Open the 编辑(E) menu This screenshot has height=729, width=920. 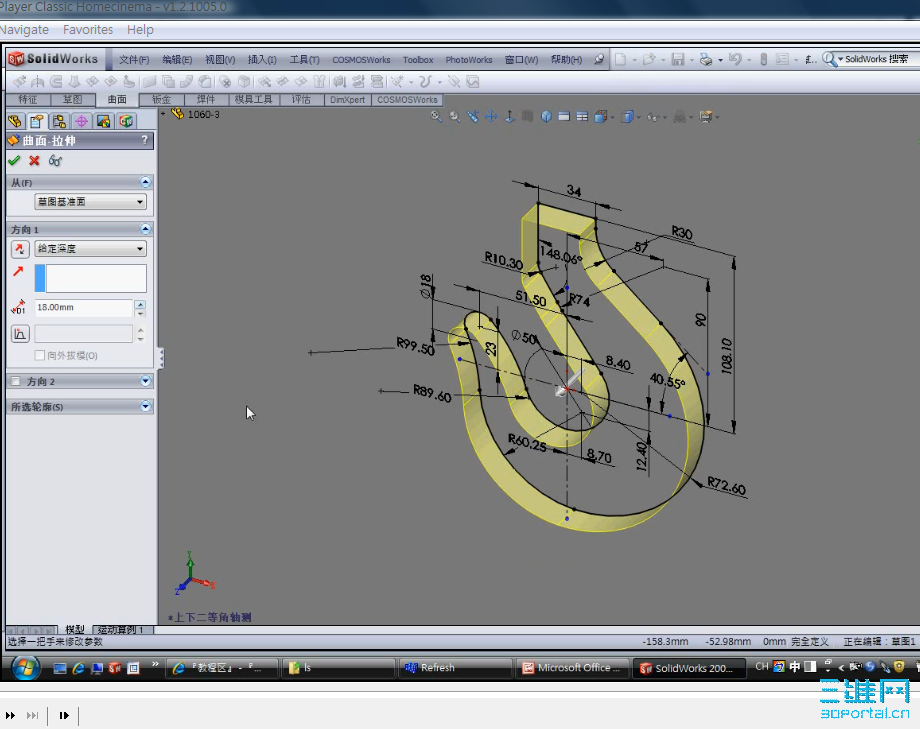coord(177,59)
